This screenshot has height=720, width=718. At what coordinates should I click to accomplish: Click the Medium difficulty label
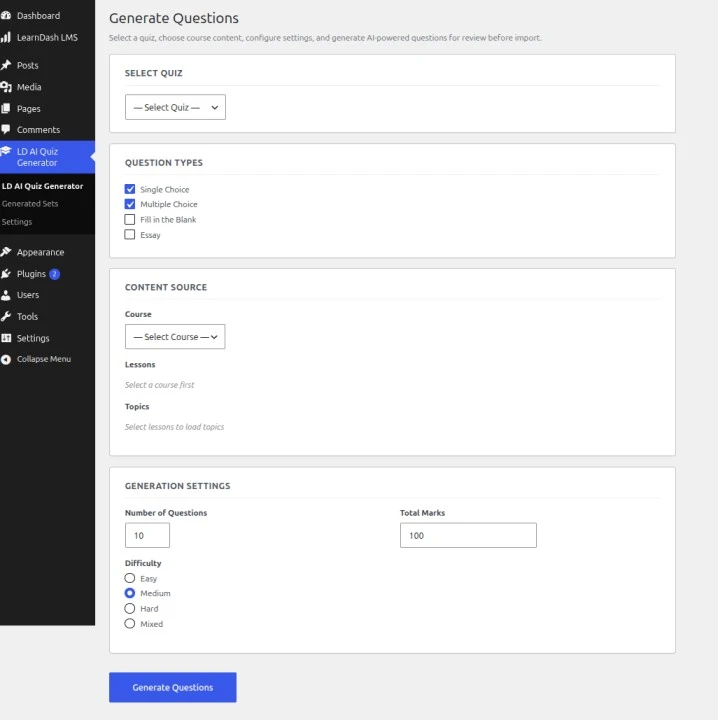tap(155, 593)
